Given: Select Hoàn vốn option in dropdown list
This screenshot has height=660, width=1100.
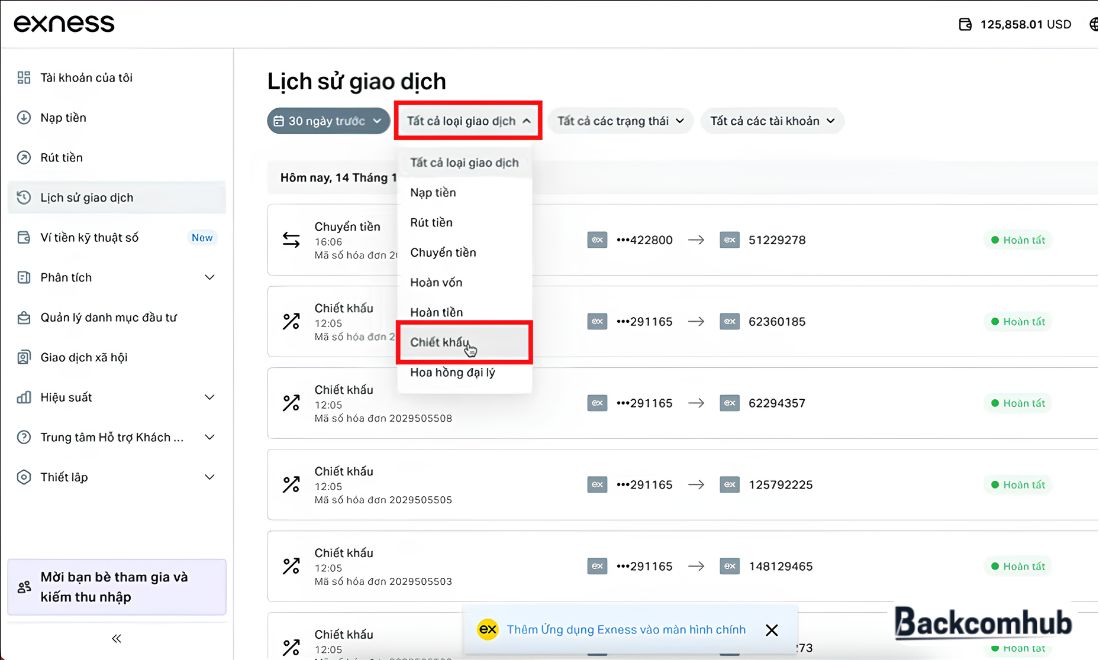Looking at the screenshot, I should point(464,283).
